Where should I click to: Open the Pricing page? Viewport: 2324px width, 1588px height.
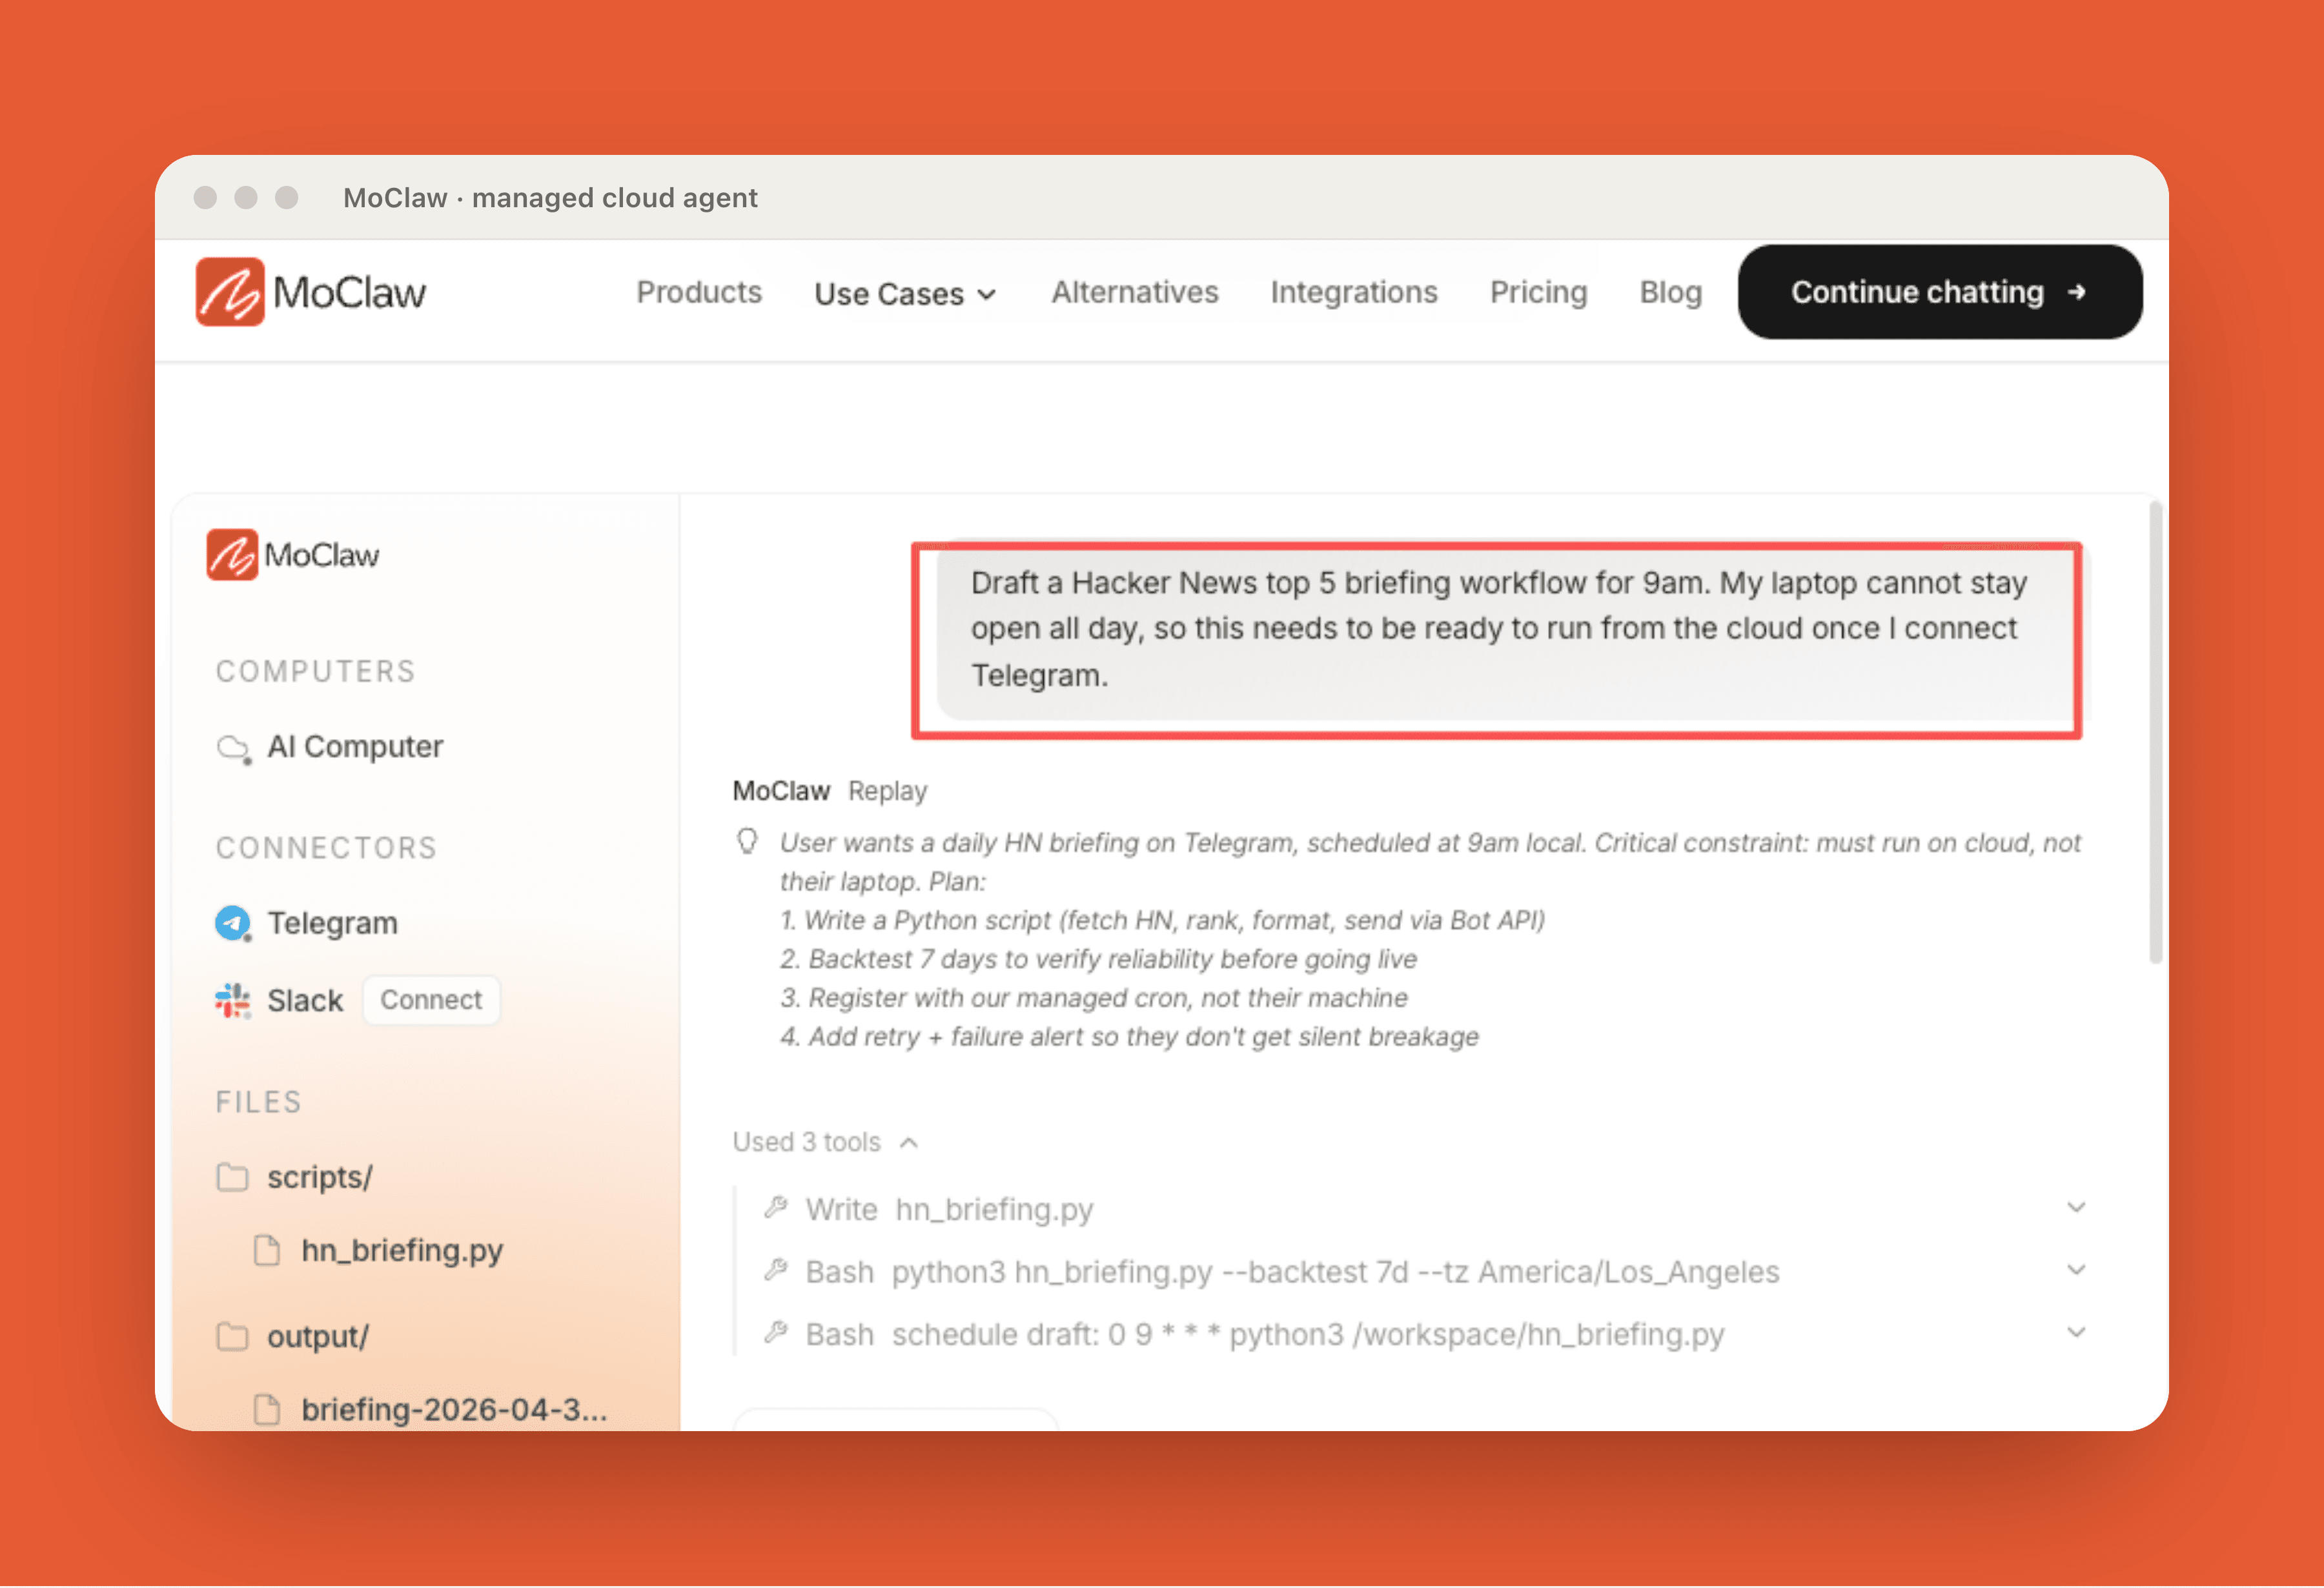(x=1539, y=292)
